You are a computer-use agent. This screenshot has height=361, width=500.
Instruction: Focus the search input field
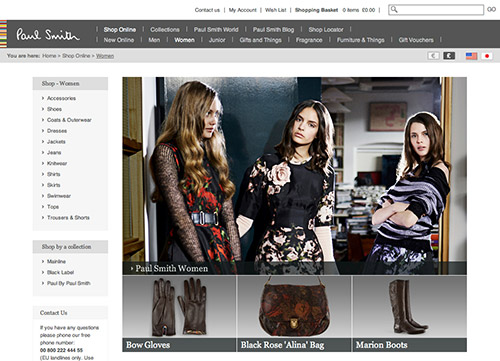click(x=436, y=10)
